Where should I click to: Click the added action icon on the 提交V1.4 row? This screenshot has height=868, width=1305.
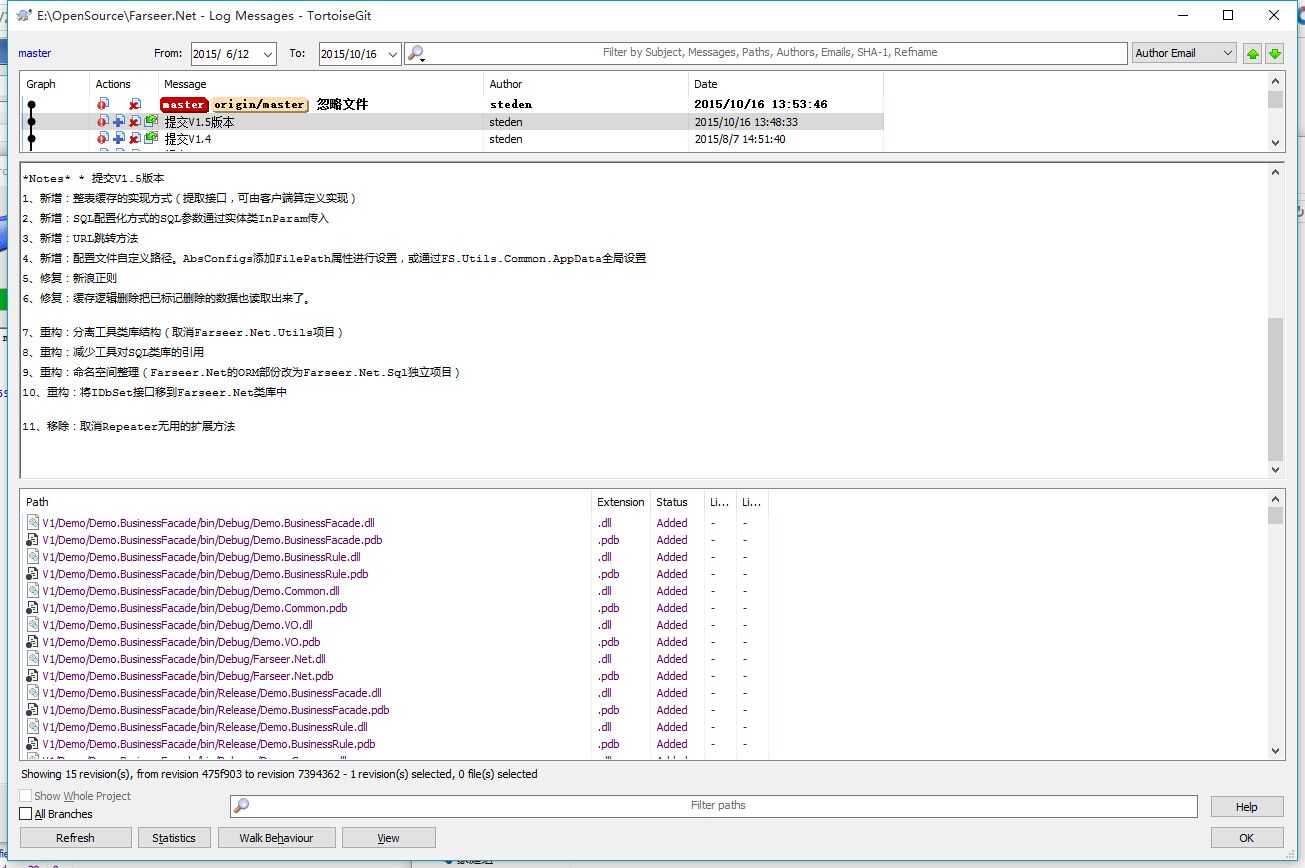118,139
